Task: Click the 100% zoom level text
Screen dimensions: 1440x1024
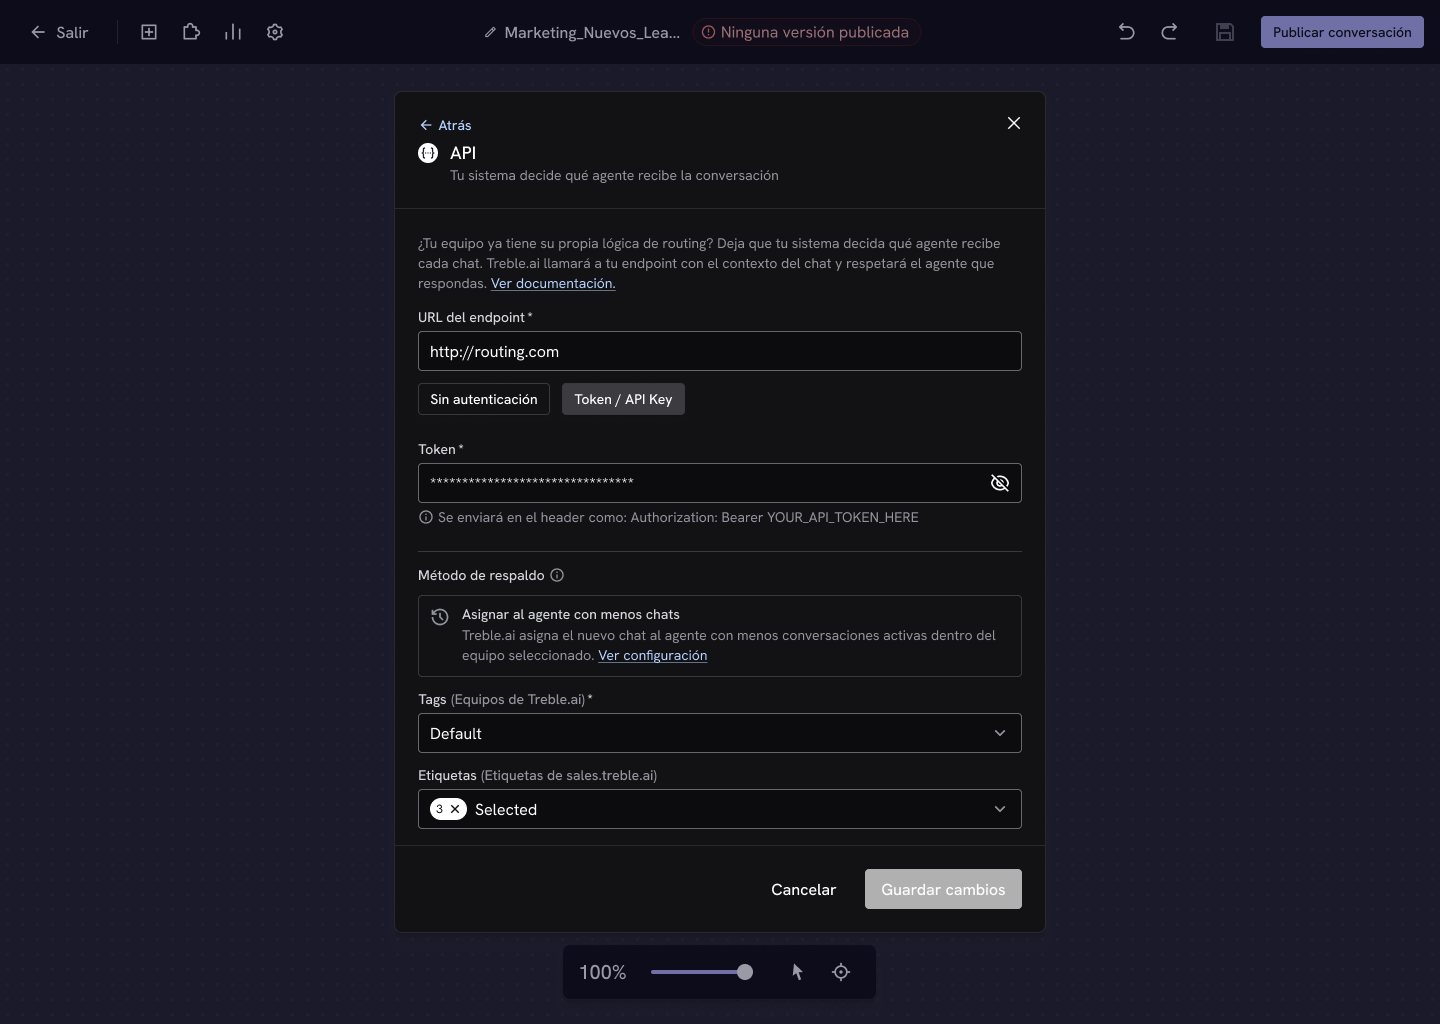Action: (x=603, y=972)
